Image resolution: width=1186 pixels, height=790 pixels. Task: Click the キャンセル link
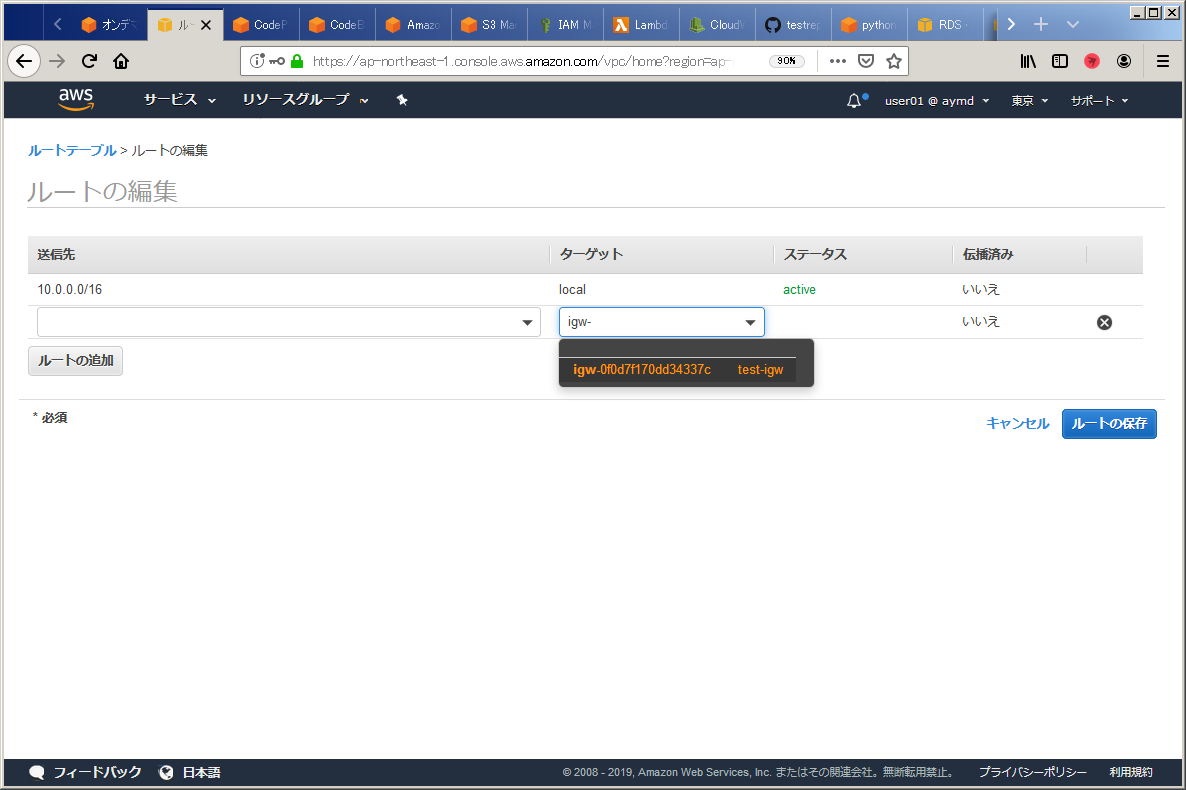[x=1017, y=424]
